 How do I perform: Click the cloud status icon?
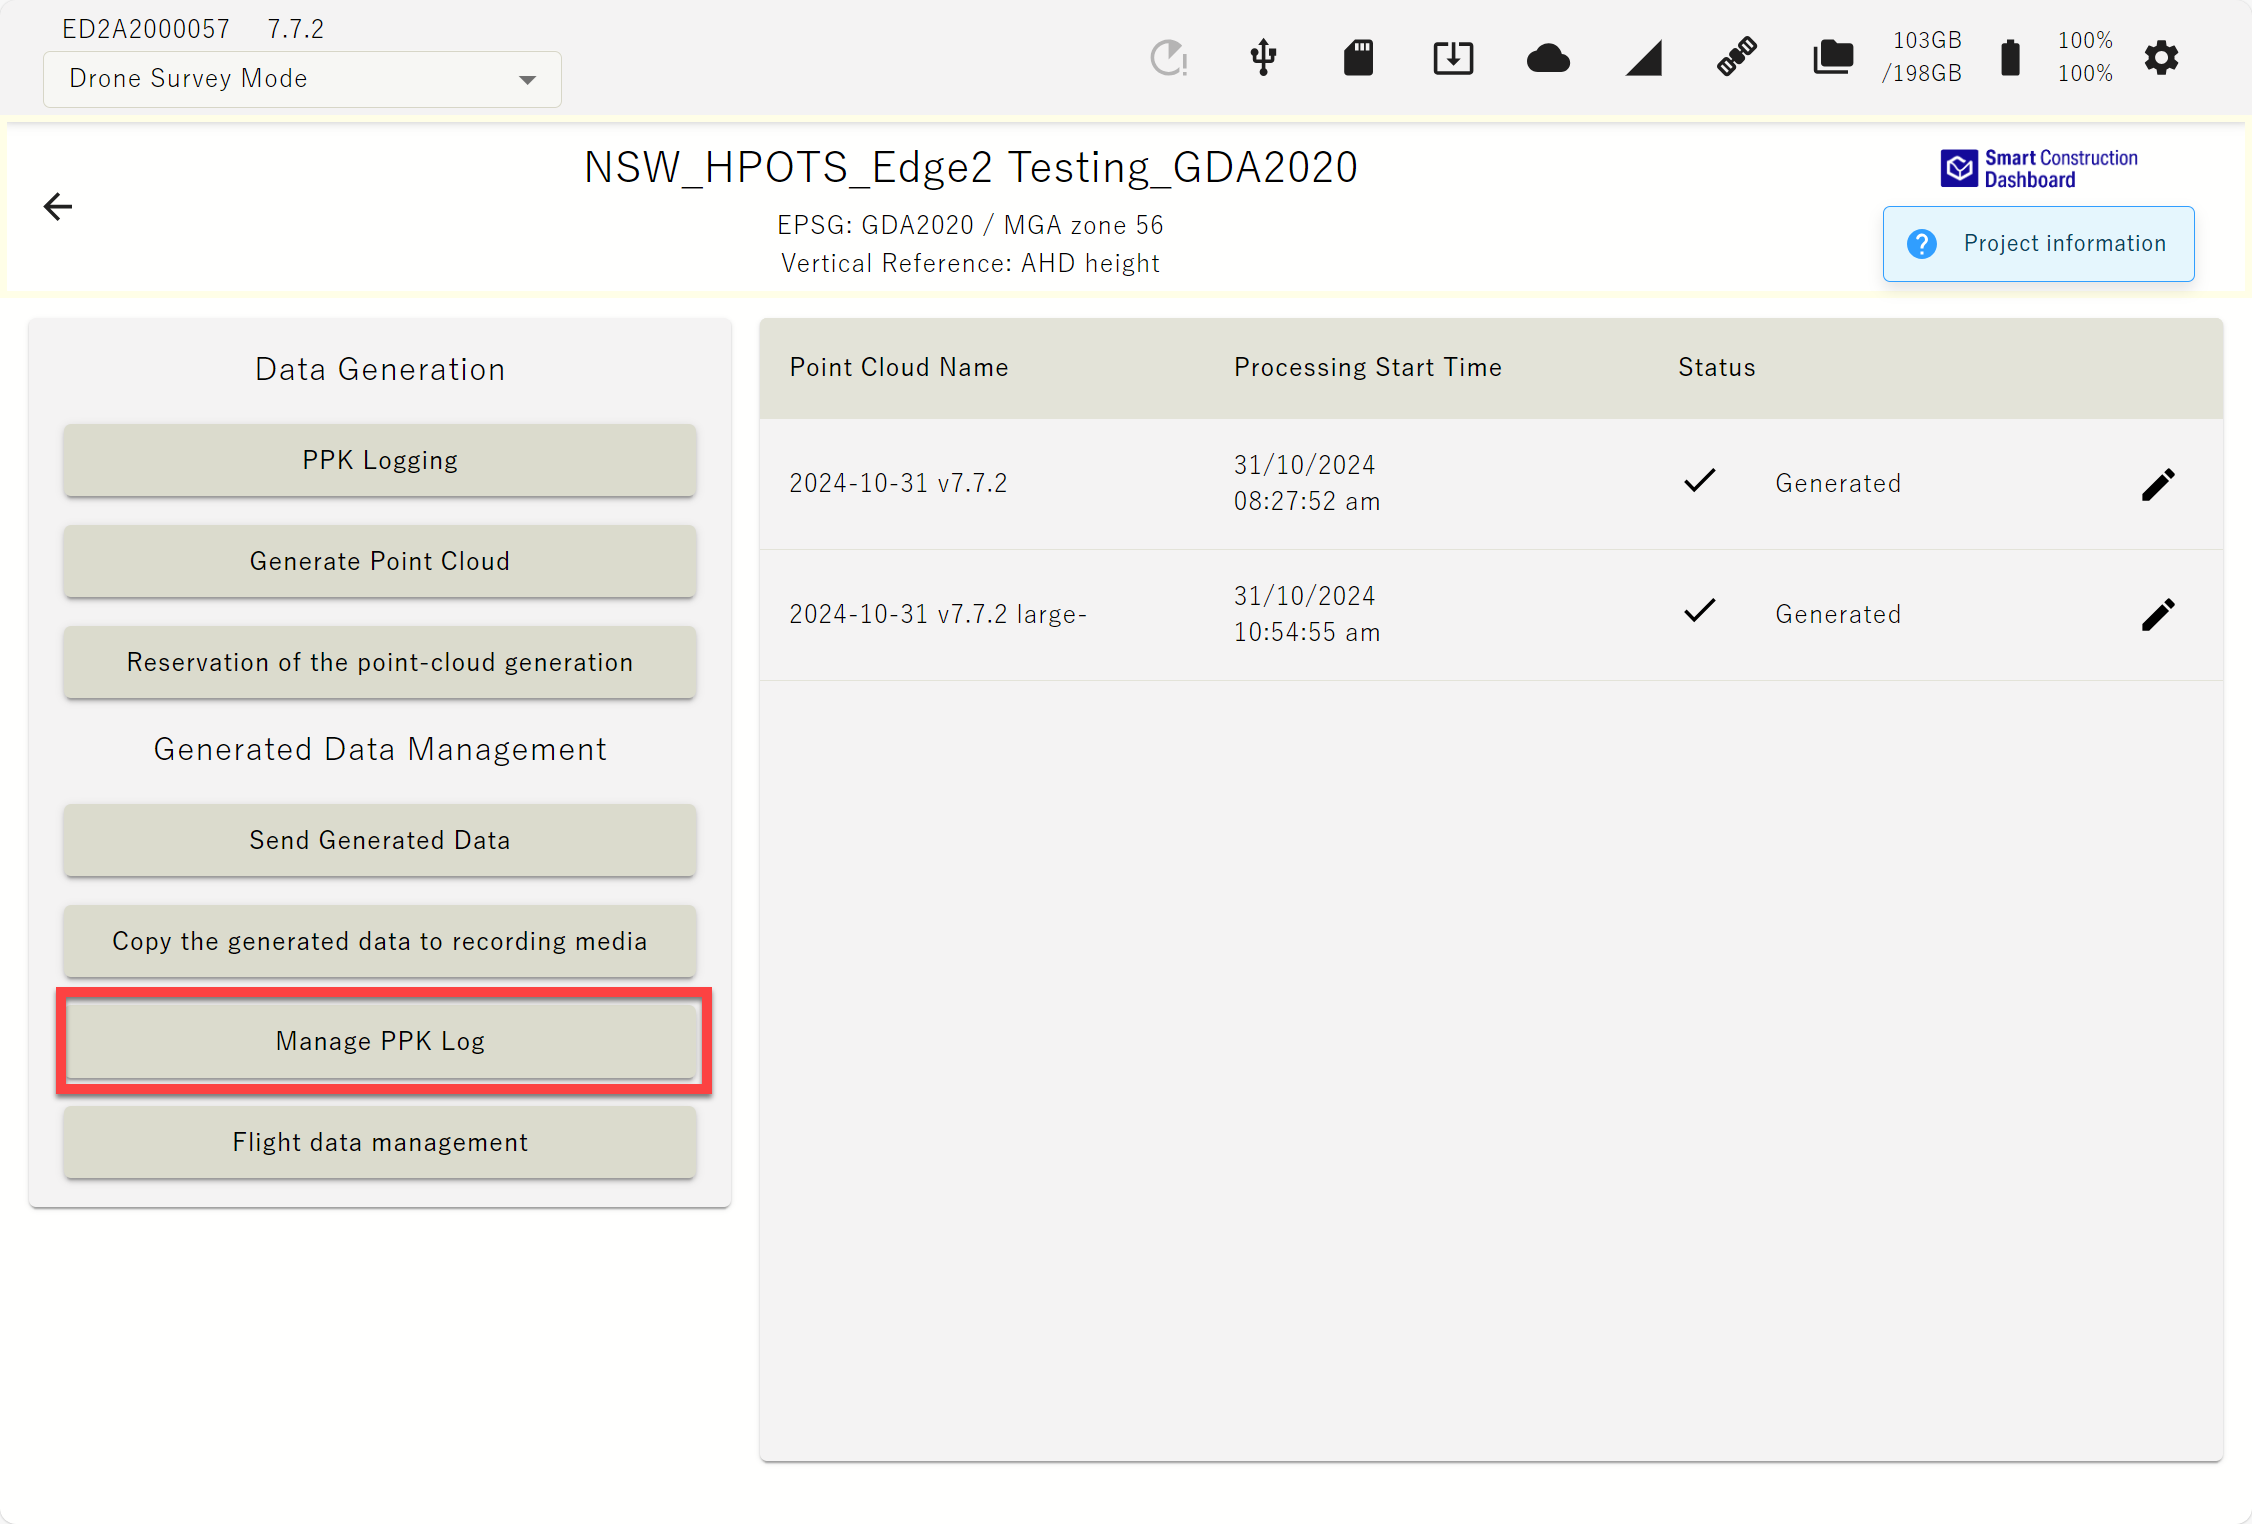[1548, 59]
